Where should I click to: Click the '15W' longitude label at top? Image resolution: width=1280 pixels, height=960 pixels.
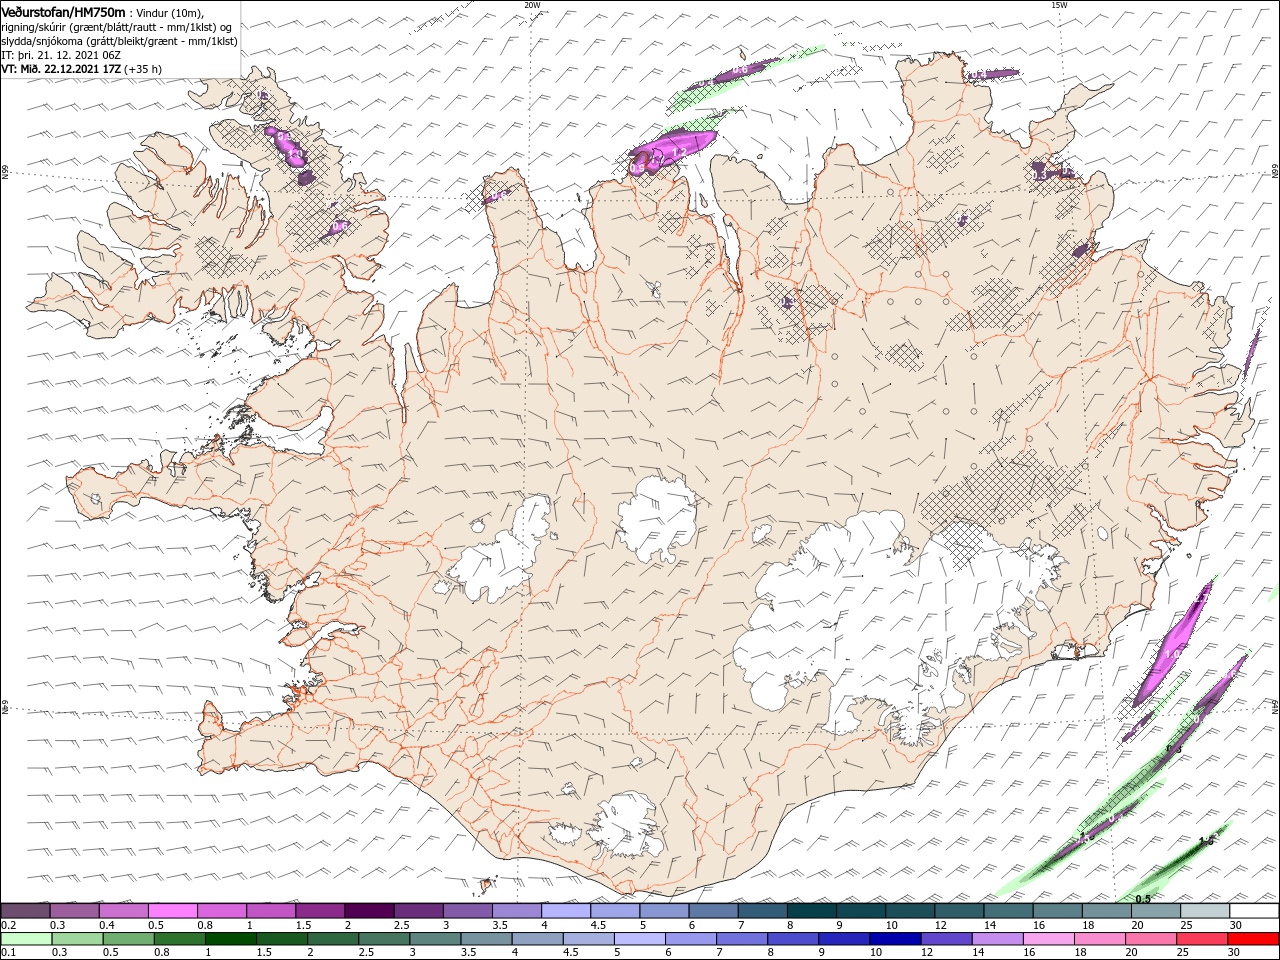click(x=1059, y=5)
